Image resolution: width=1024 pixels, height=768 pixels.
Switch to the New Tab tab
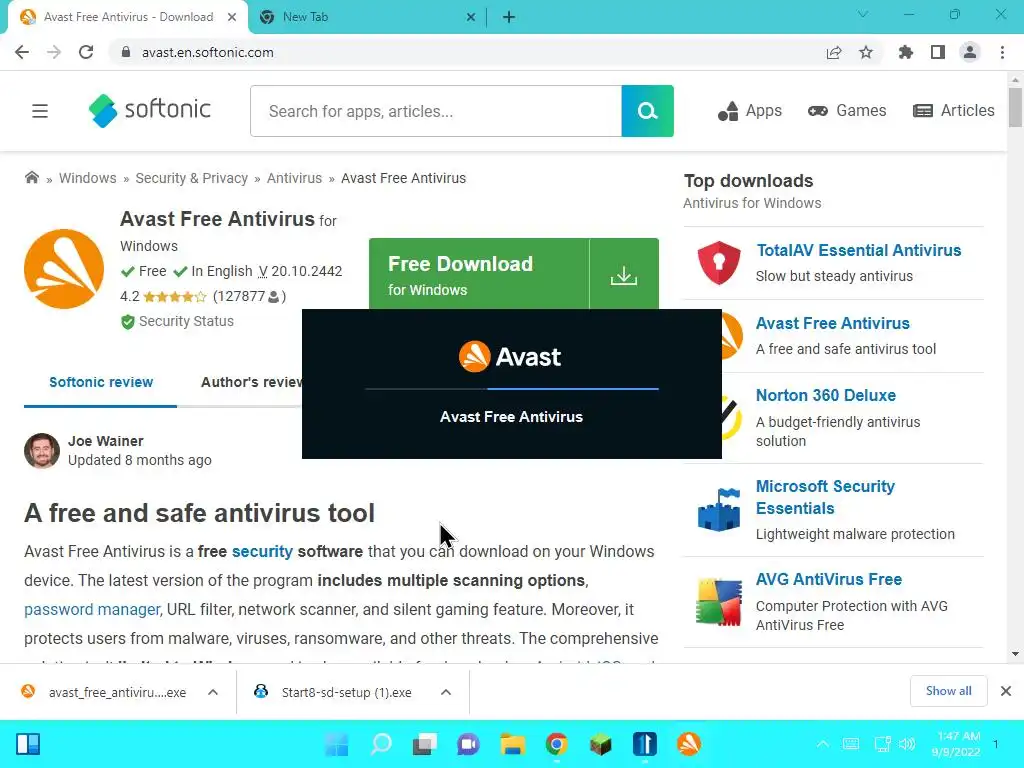(x=368, y=17)
